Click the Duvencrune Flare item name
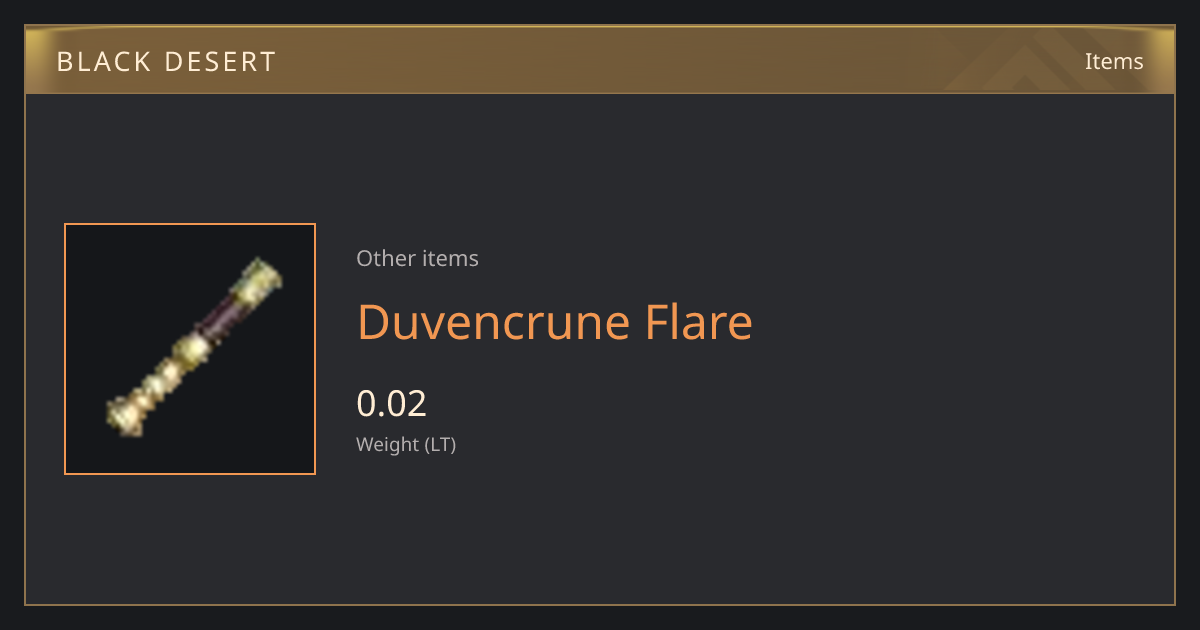This screenshot has width=1200, height=630. (555, 322)
